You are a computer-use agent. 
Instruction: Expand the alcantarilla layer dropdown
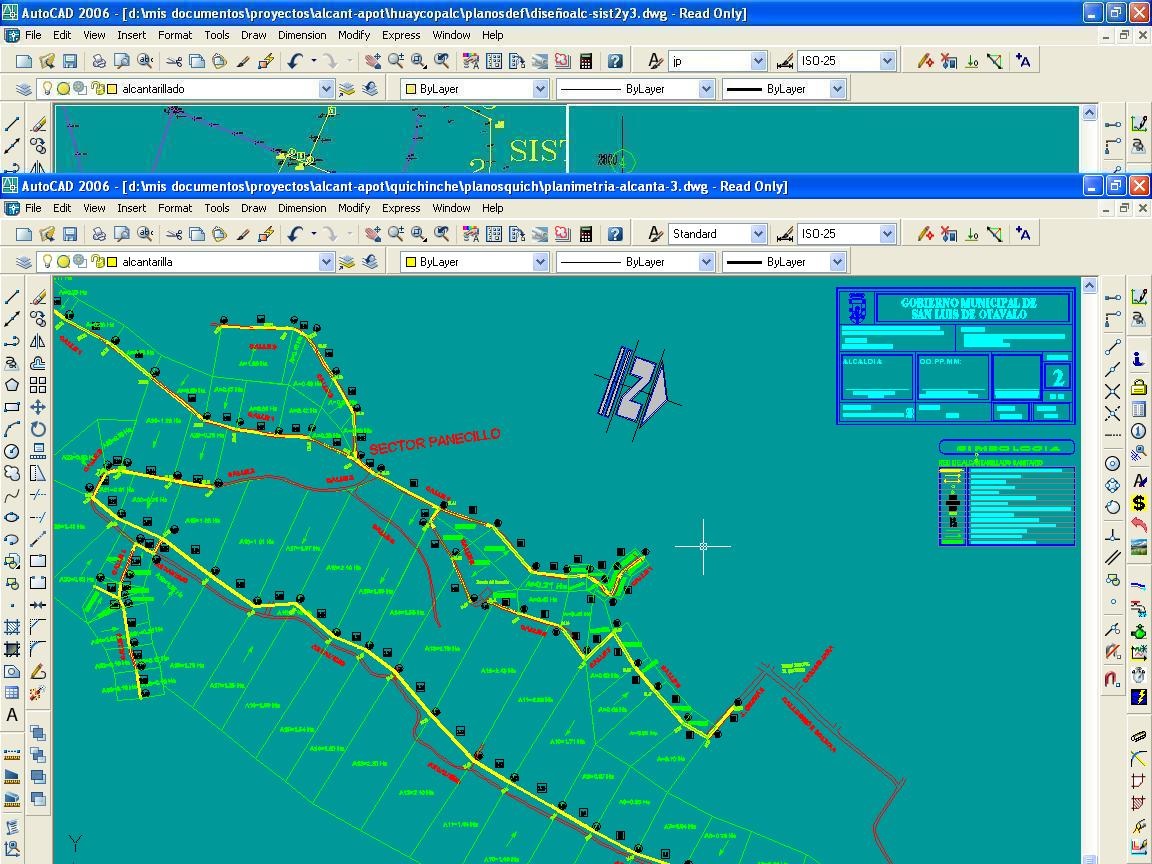click(326, 262)
